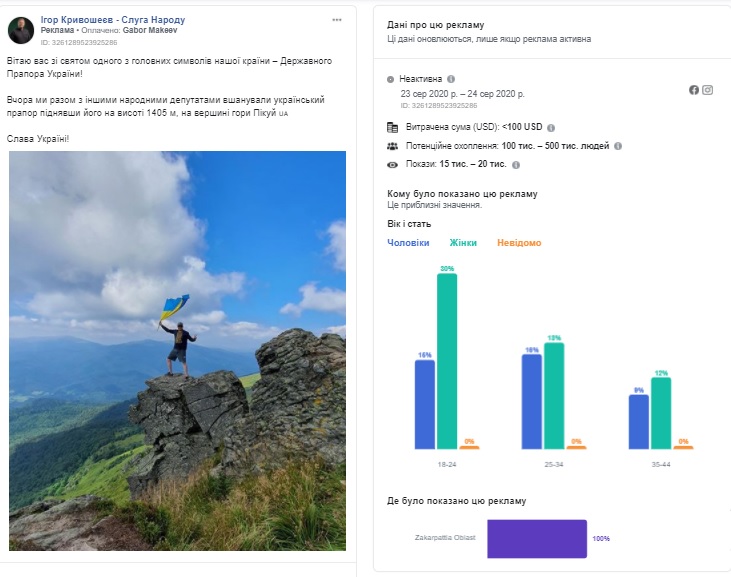Screen dimensions: 731x577
Task: Click the green 30% bar for 18-24
Action: coord(447,361)
